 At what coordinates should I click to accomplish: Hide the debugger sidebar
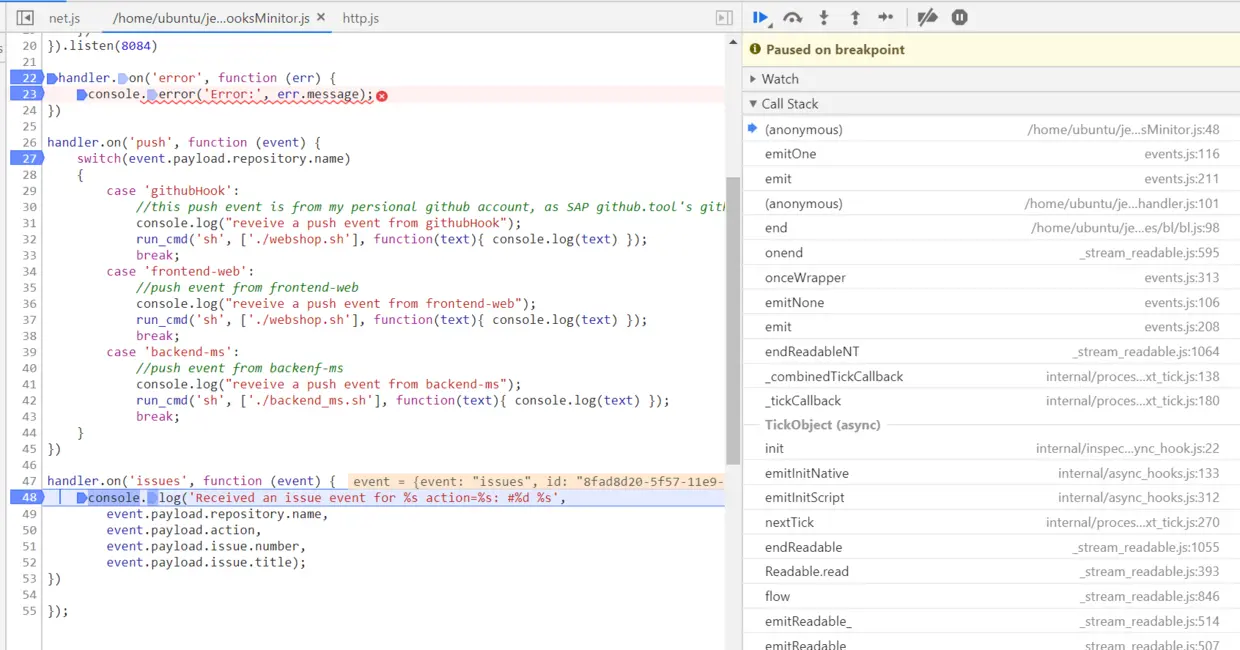click(724, 18)
